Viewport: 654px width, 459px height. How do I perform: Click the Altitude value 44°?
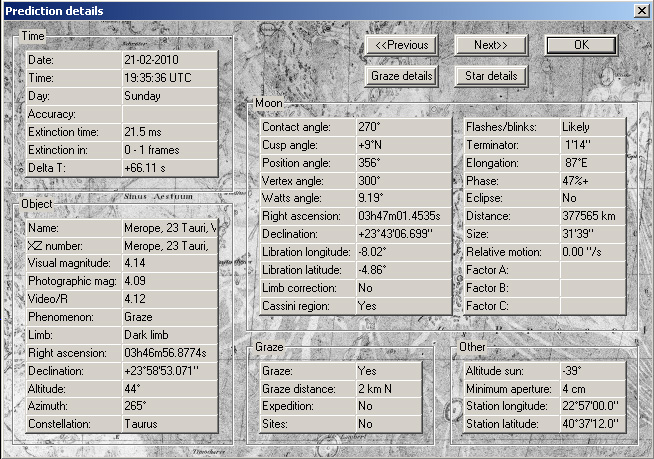[x=170, y=388]
